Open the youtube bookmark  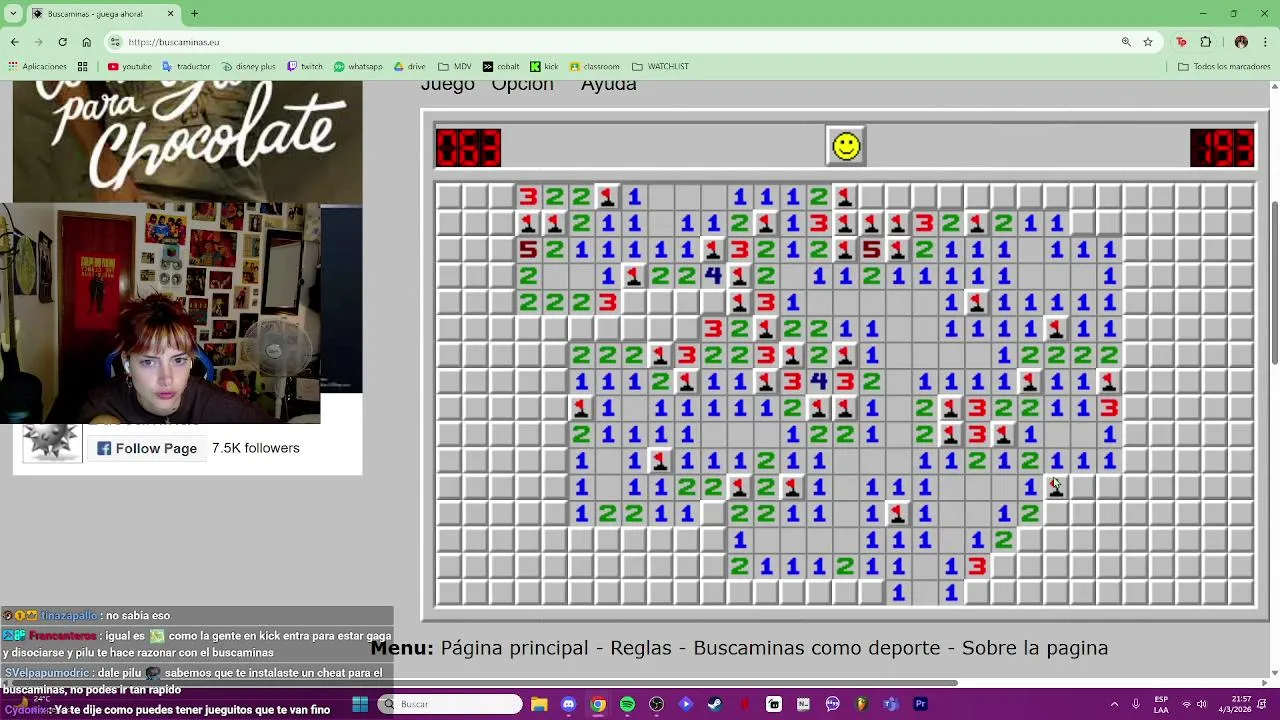129,67
